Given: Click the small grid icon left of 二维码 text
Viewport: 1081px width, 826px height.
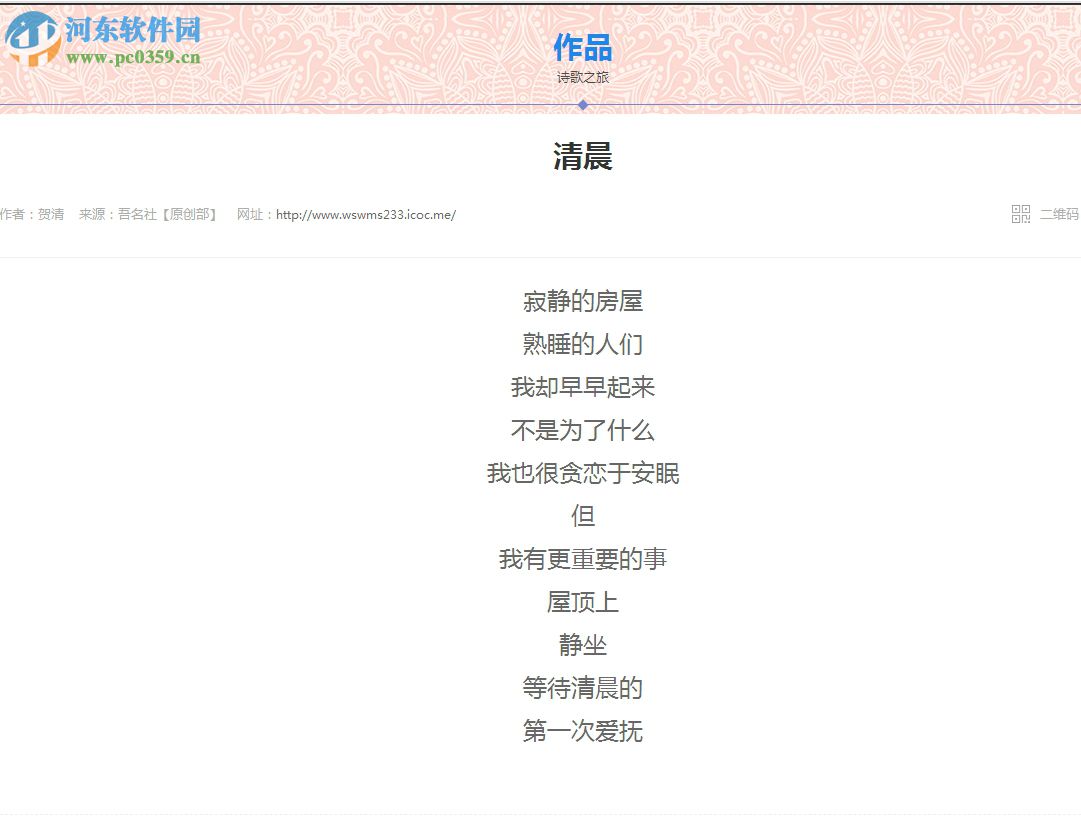Looking at the screenshot, I should (x=1020, y=214).
